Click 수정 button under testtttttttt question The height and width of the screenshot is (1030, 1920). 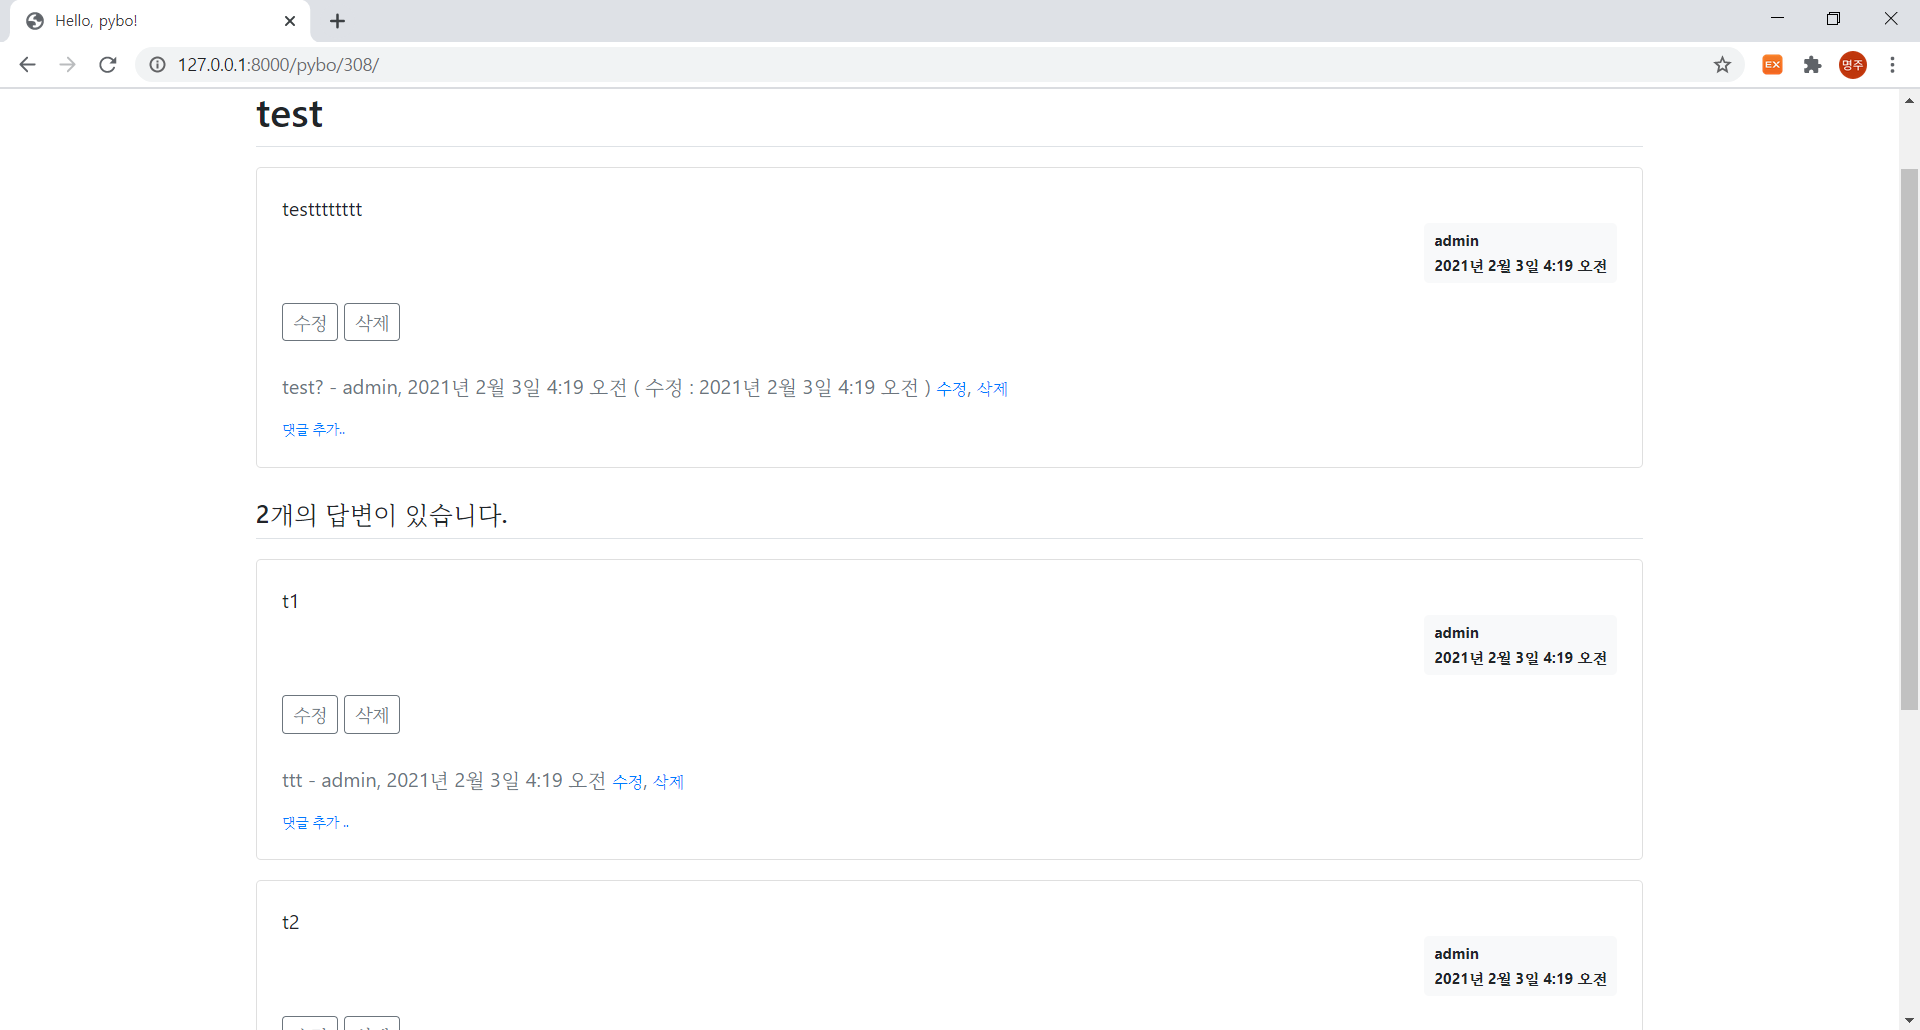pyautogui.click(x=309, y=321)
